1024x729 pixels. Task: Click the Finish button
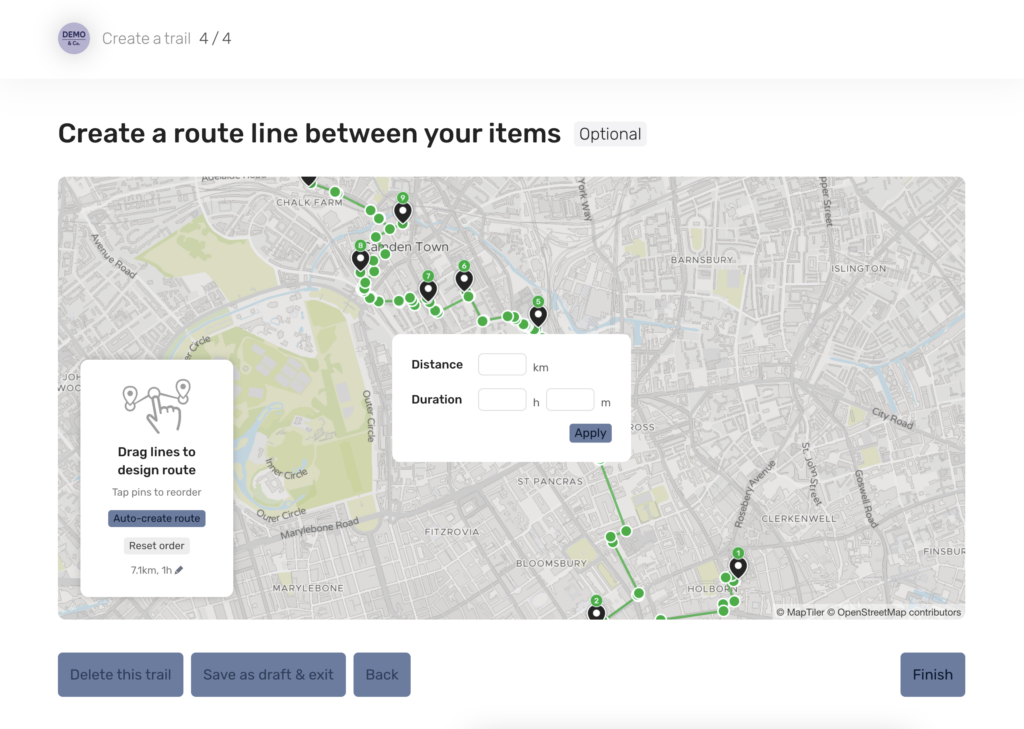pos(932,675)
